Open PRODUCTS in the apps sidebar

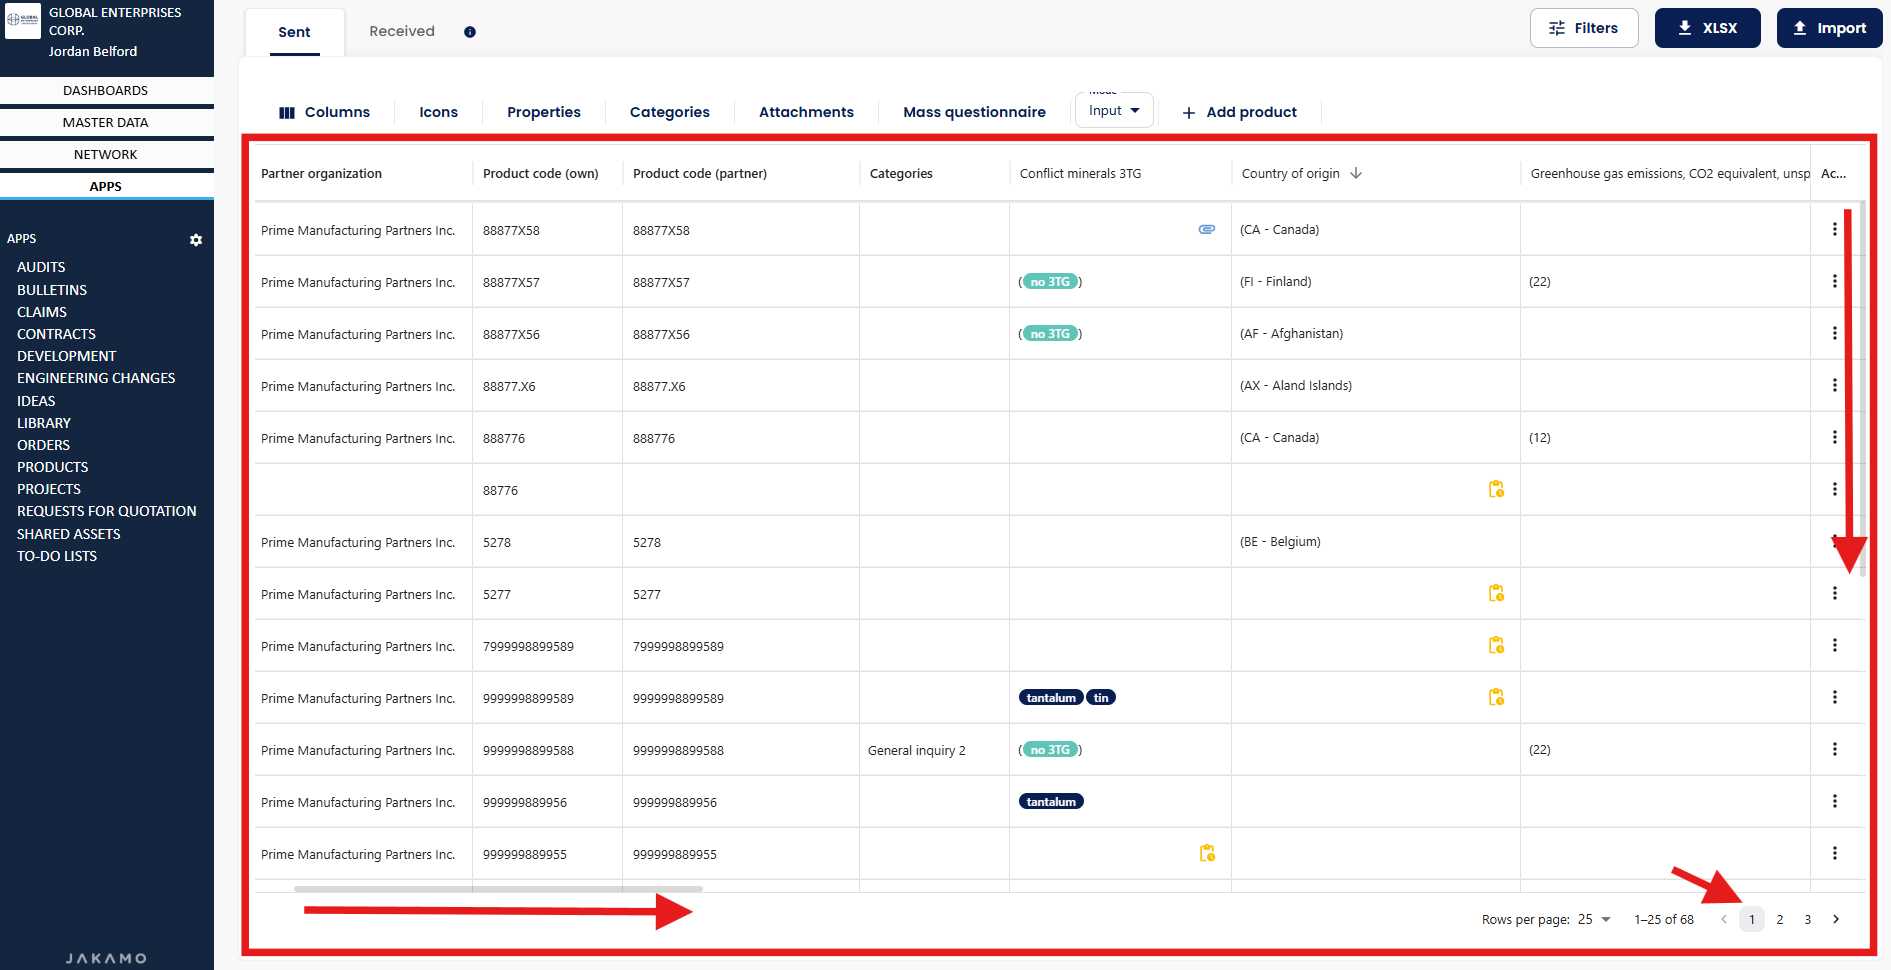tap(53, 467)
